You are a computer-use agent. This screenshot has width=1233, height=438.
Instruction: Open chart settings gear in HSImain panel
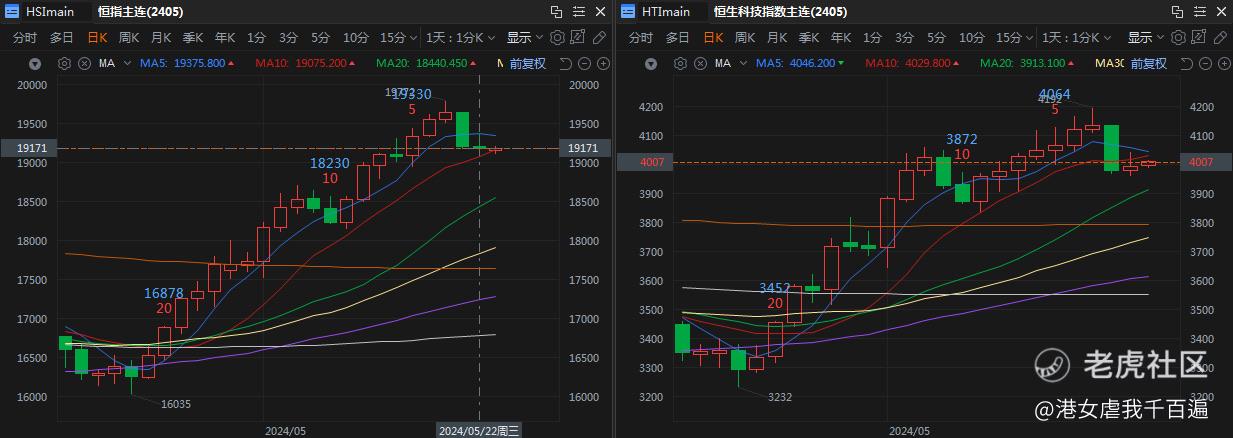click(557, 37)
